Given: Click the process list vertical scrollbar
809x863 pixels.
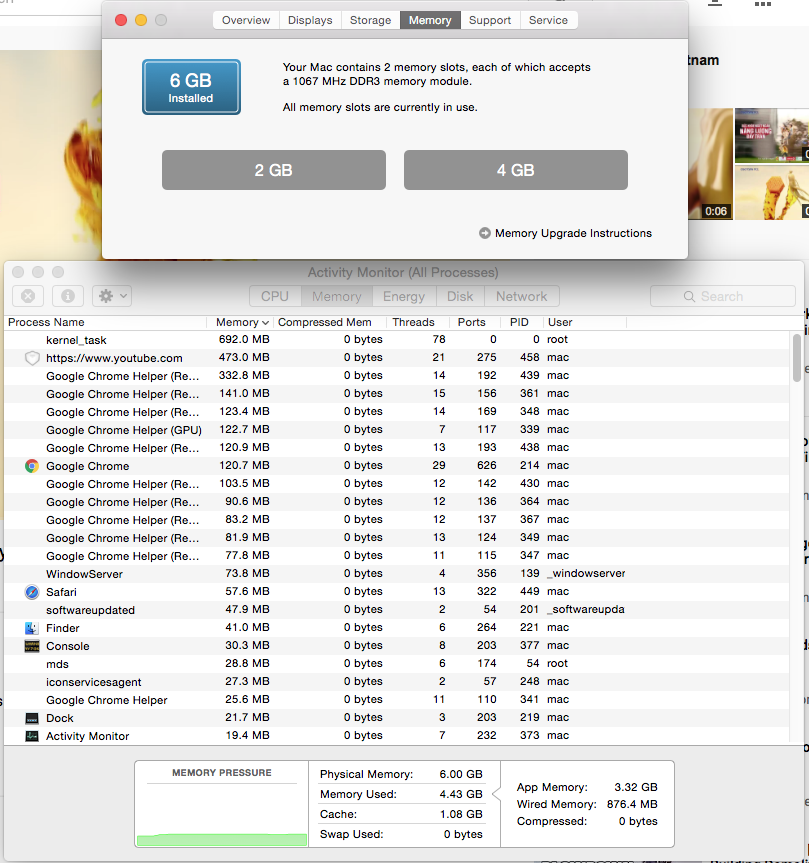Looking at the screenshot, I should point(796,358).
